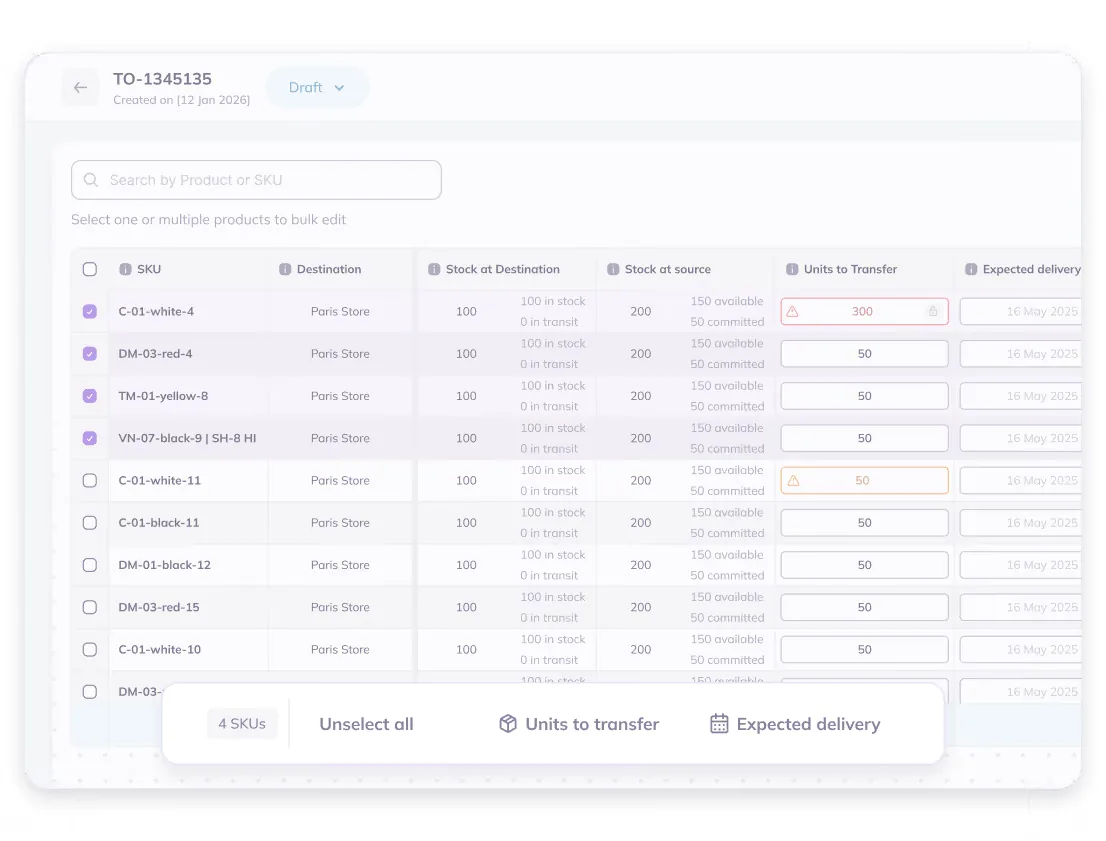Click the Destination column header text

(x=329, y=270)
